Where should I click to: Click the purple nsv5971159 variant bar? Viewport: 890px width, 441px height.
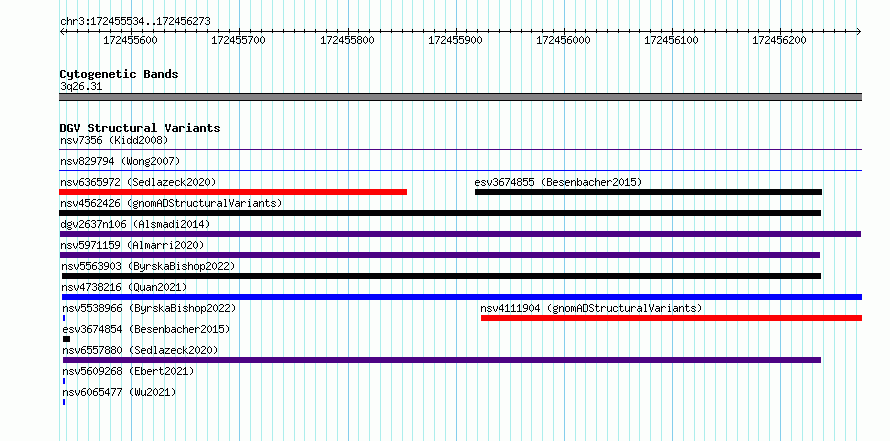439,255
